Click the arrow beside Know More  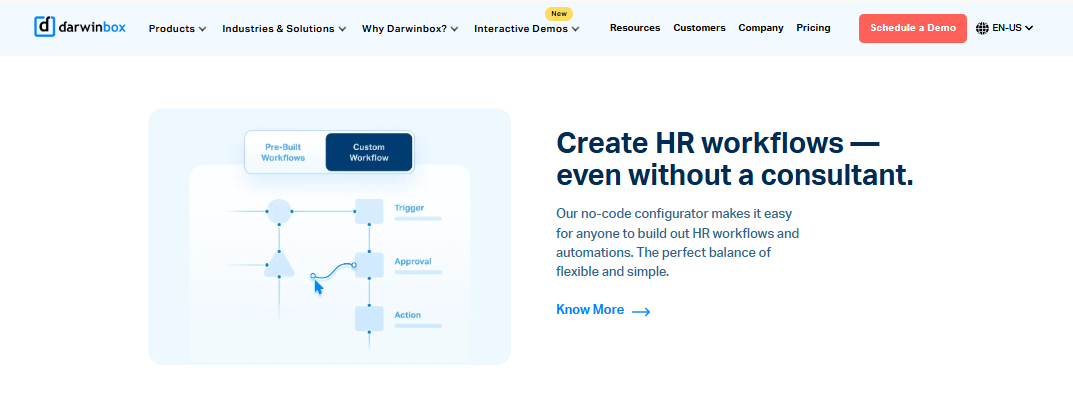pos(641,311)
